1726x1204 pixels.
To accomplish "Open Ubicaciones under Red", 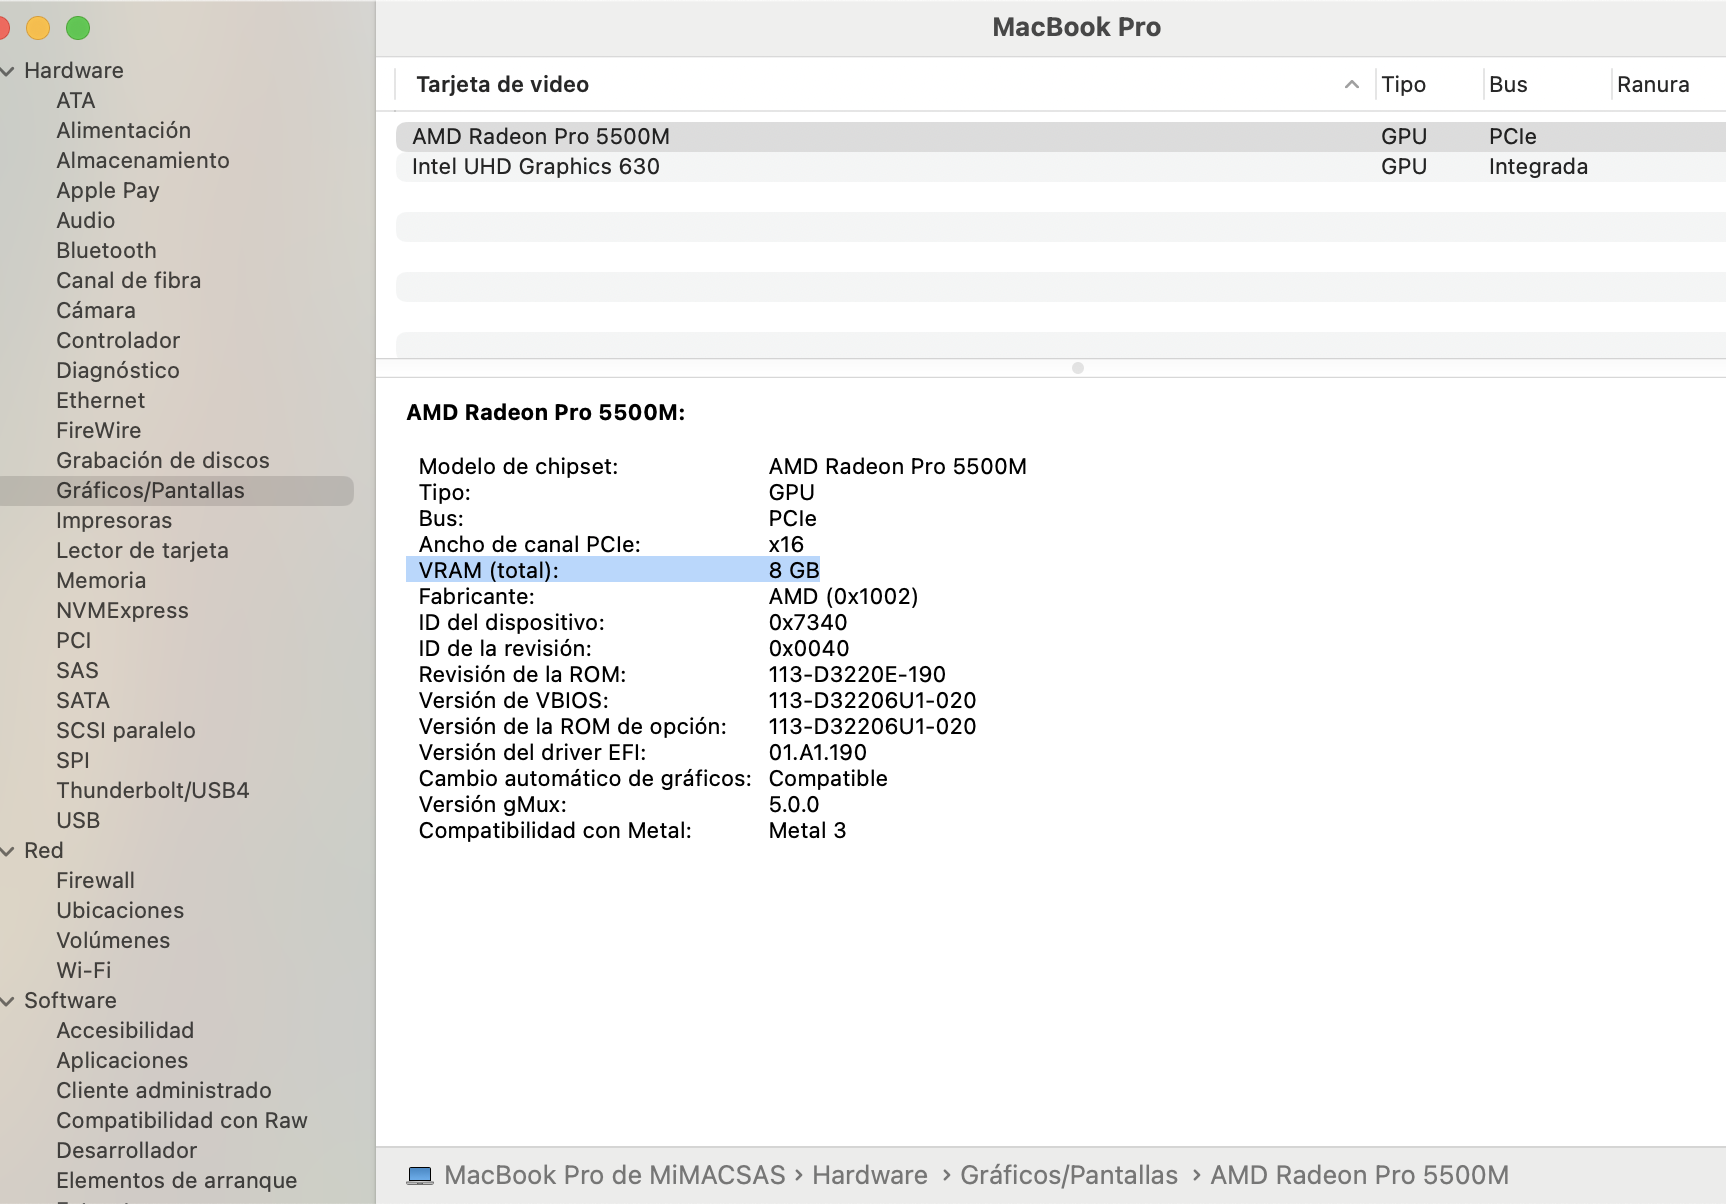I will pyautogui.click(x=120, y=911).
